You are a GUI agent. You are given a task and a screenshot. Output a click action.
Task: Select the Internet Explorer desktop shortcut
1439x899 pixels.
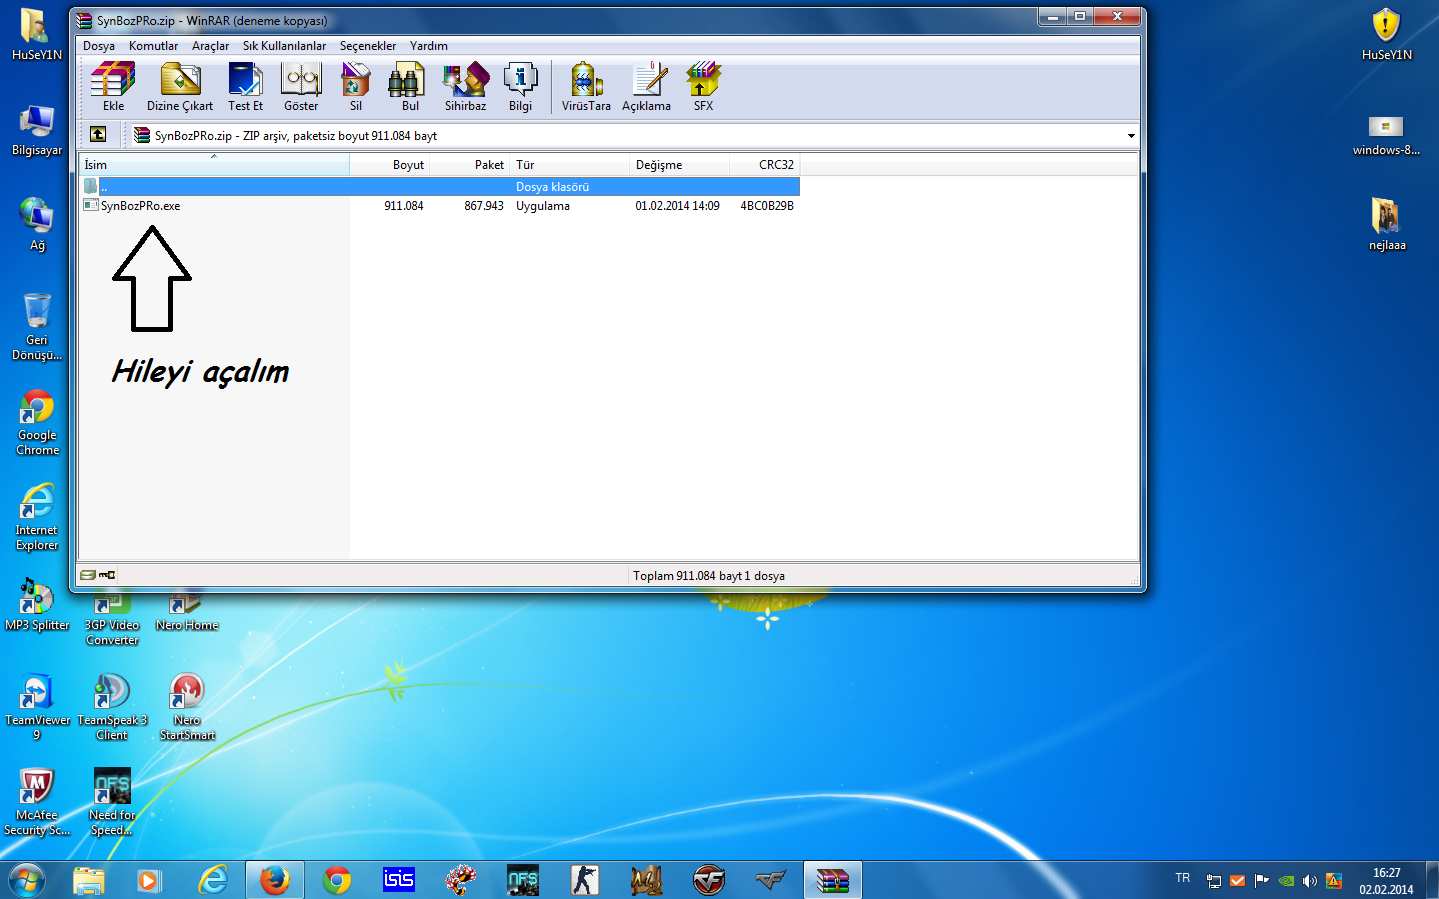pyautogui.click(x=37, y=517)
